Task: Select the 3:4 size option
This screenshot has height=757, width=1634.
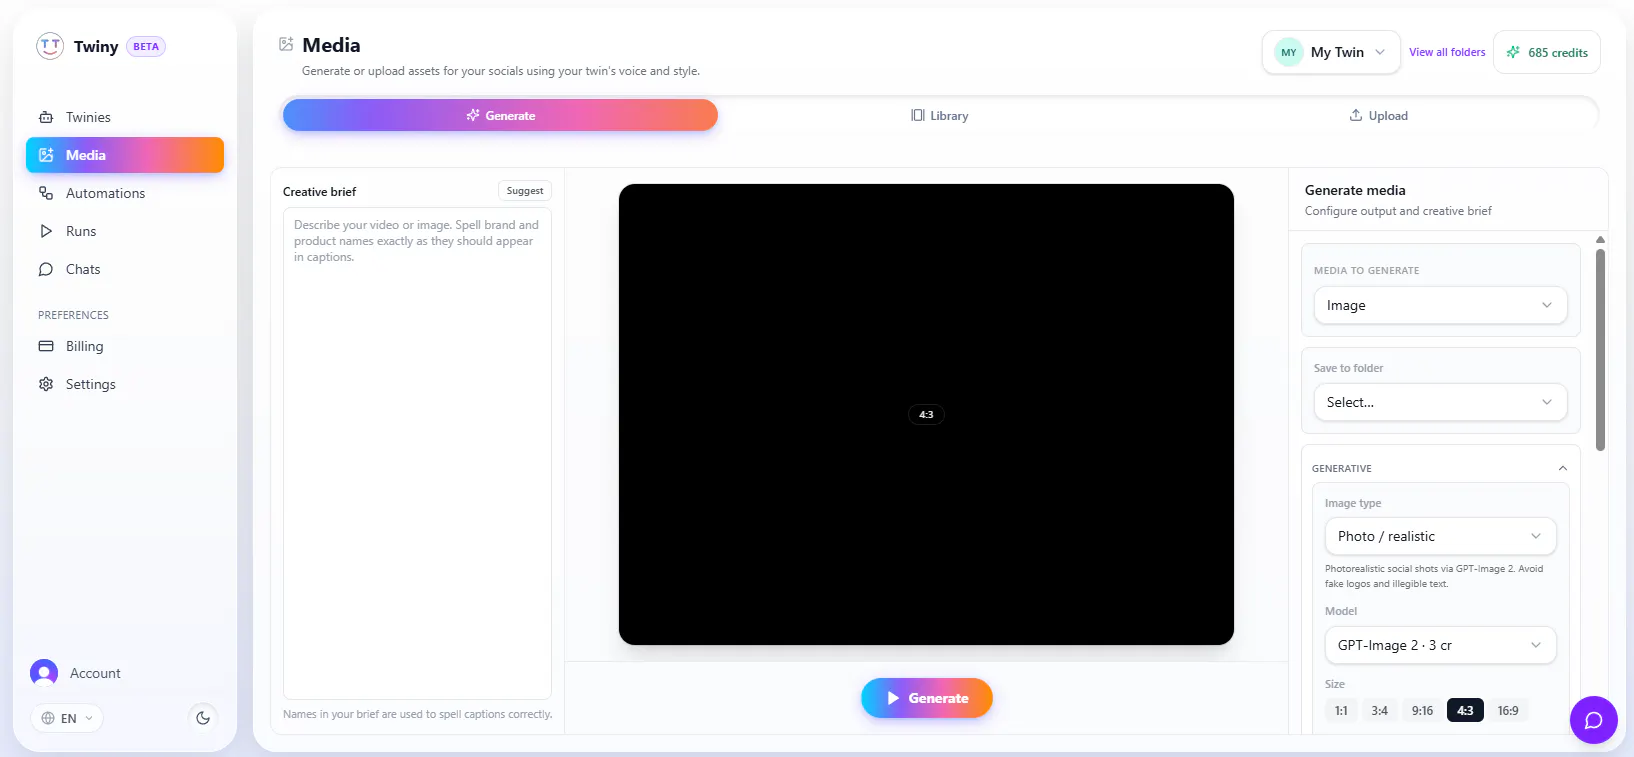Action: (x=1379, y=711)
